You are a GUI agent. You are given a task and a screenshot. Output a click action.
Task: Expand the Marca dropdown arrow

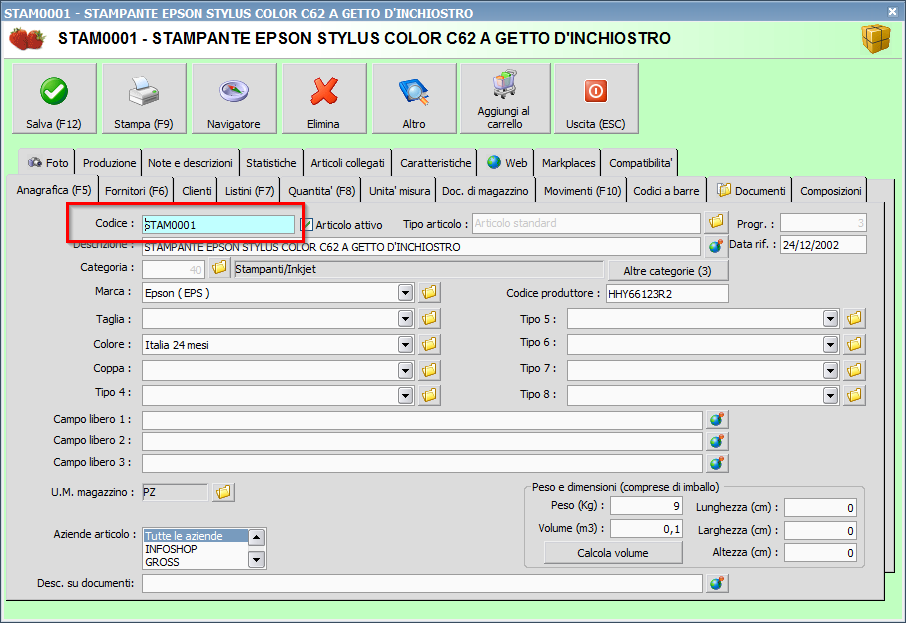406,293
